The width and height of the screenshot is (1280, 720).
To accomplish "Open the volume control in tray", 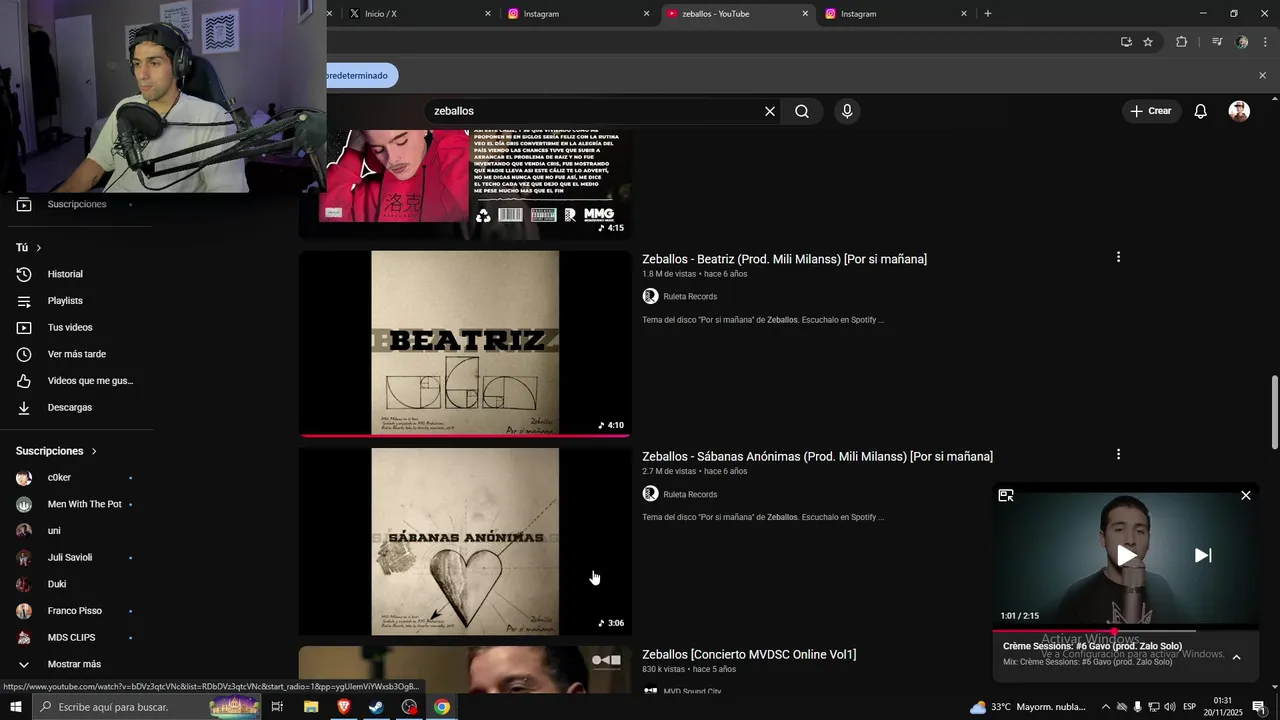I will pos(1170,707).
